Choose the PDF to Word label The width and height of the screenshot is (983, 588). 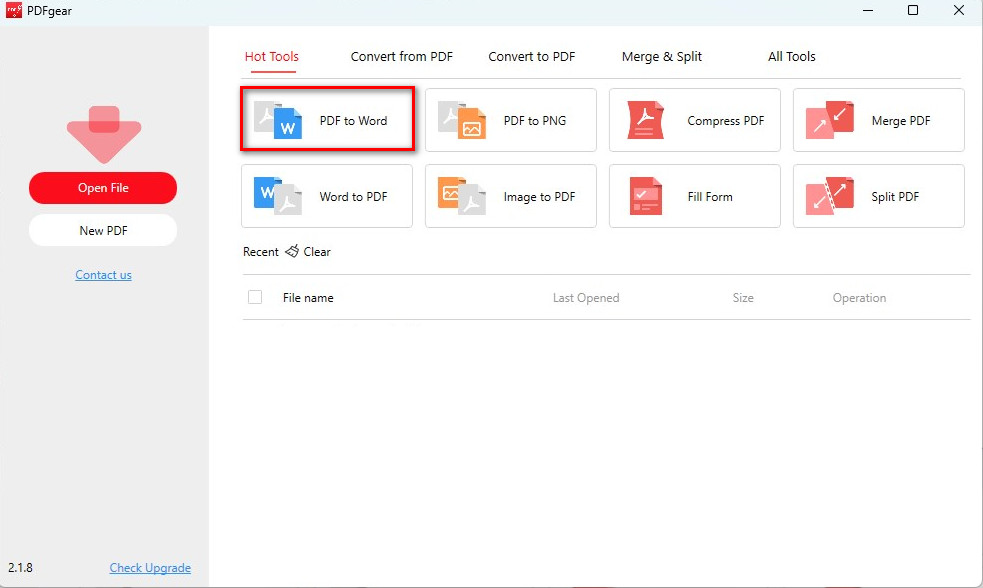tap(353, 120)
